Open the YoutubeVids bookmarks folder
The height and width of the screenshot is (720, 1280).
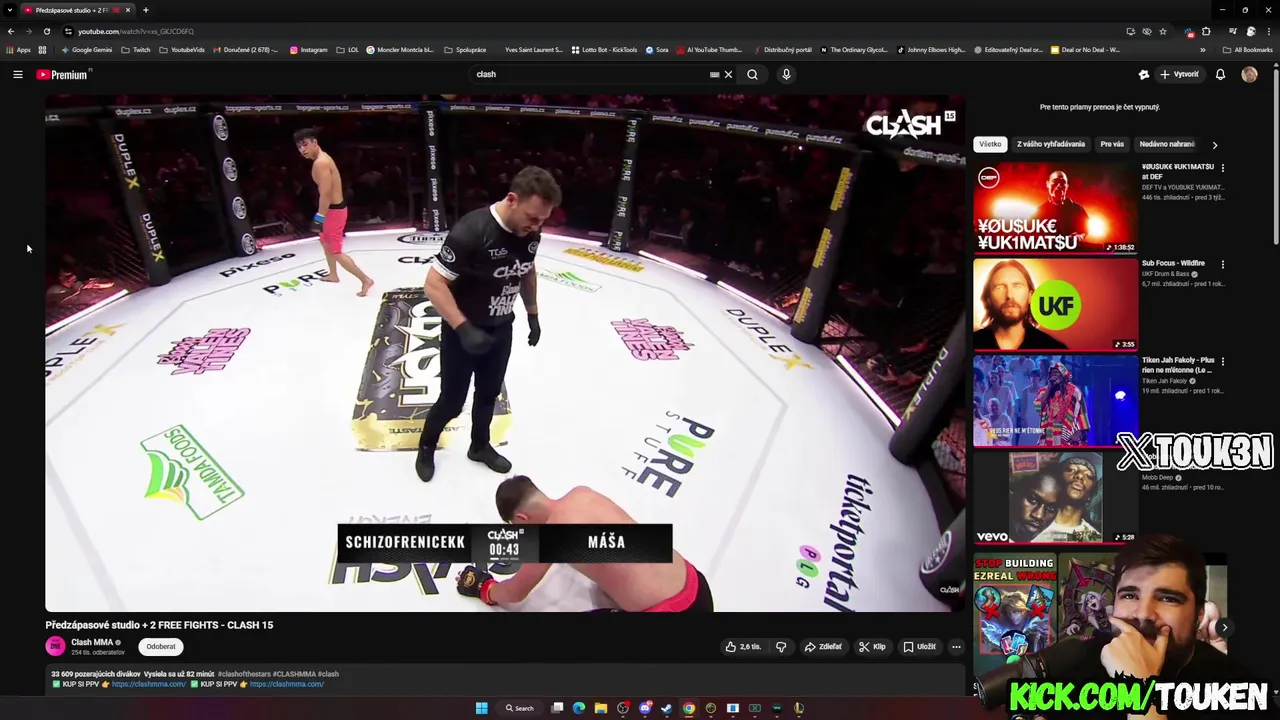[182, 50]
